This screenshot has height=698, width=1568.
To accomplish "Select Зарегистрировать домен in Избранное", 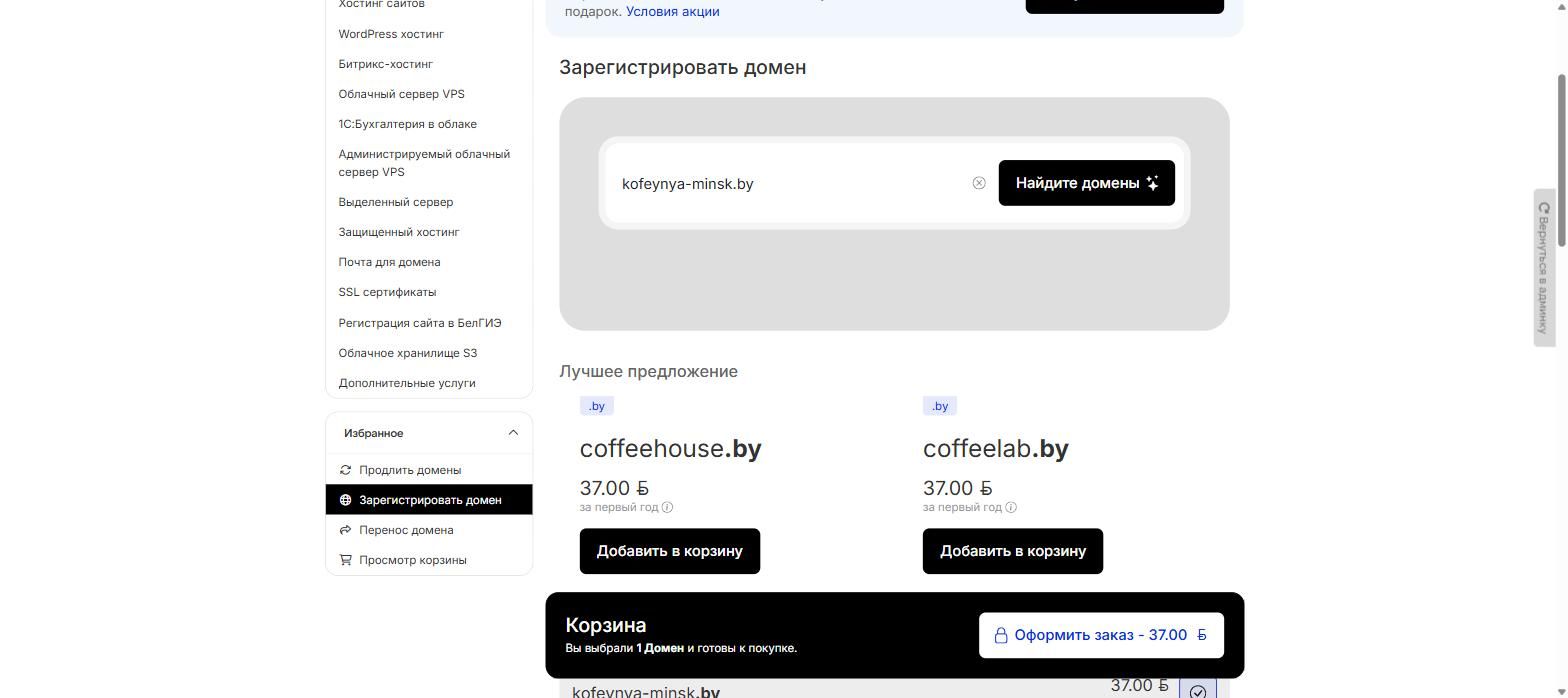I will [429, 500].
